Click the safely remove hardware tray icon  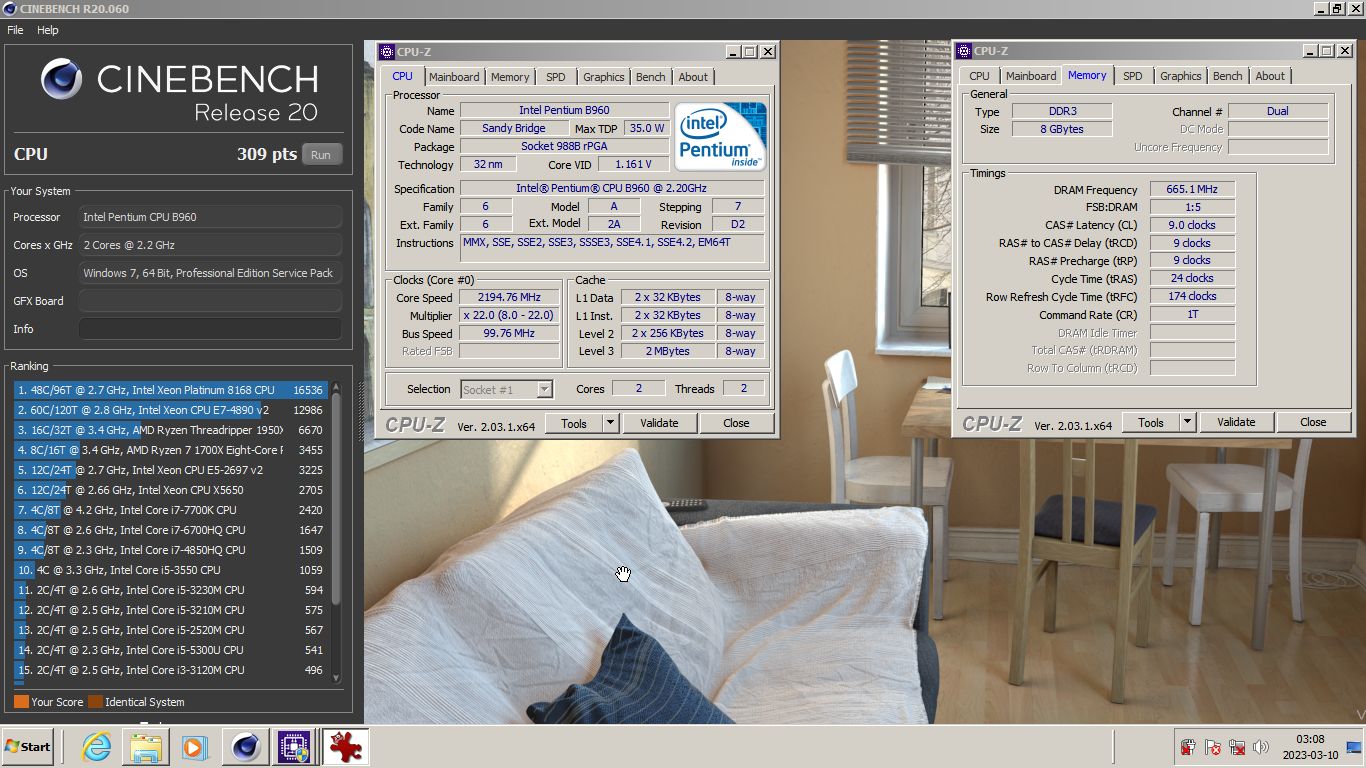coord(1188,747)
